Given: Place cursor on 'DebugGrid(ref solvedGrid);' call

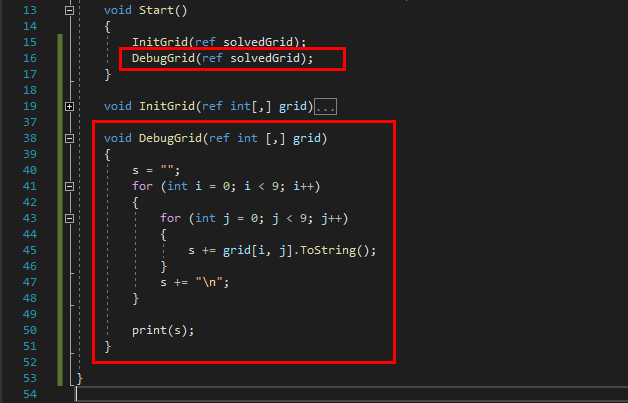Looking at the screenshot, I should (x=223, y=58).
